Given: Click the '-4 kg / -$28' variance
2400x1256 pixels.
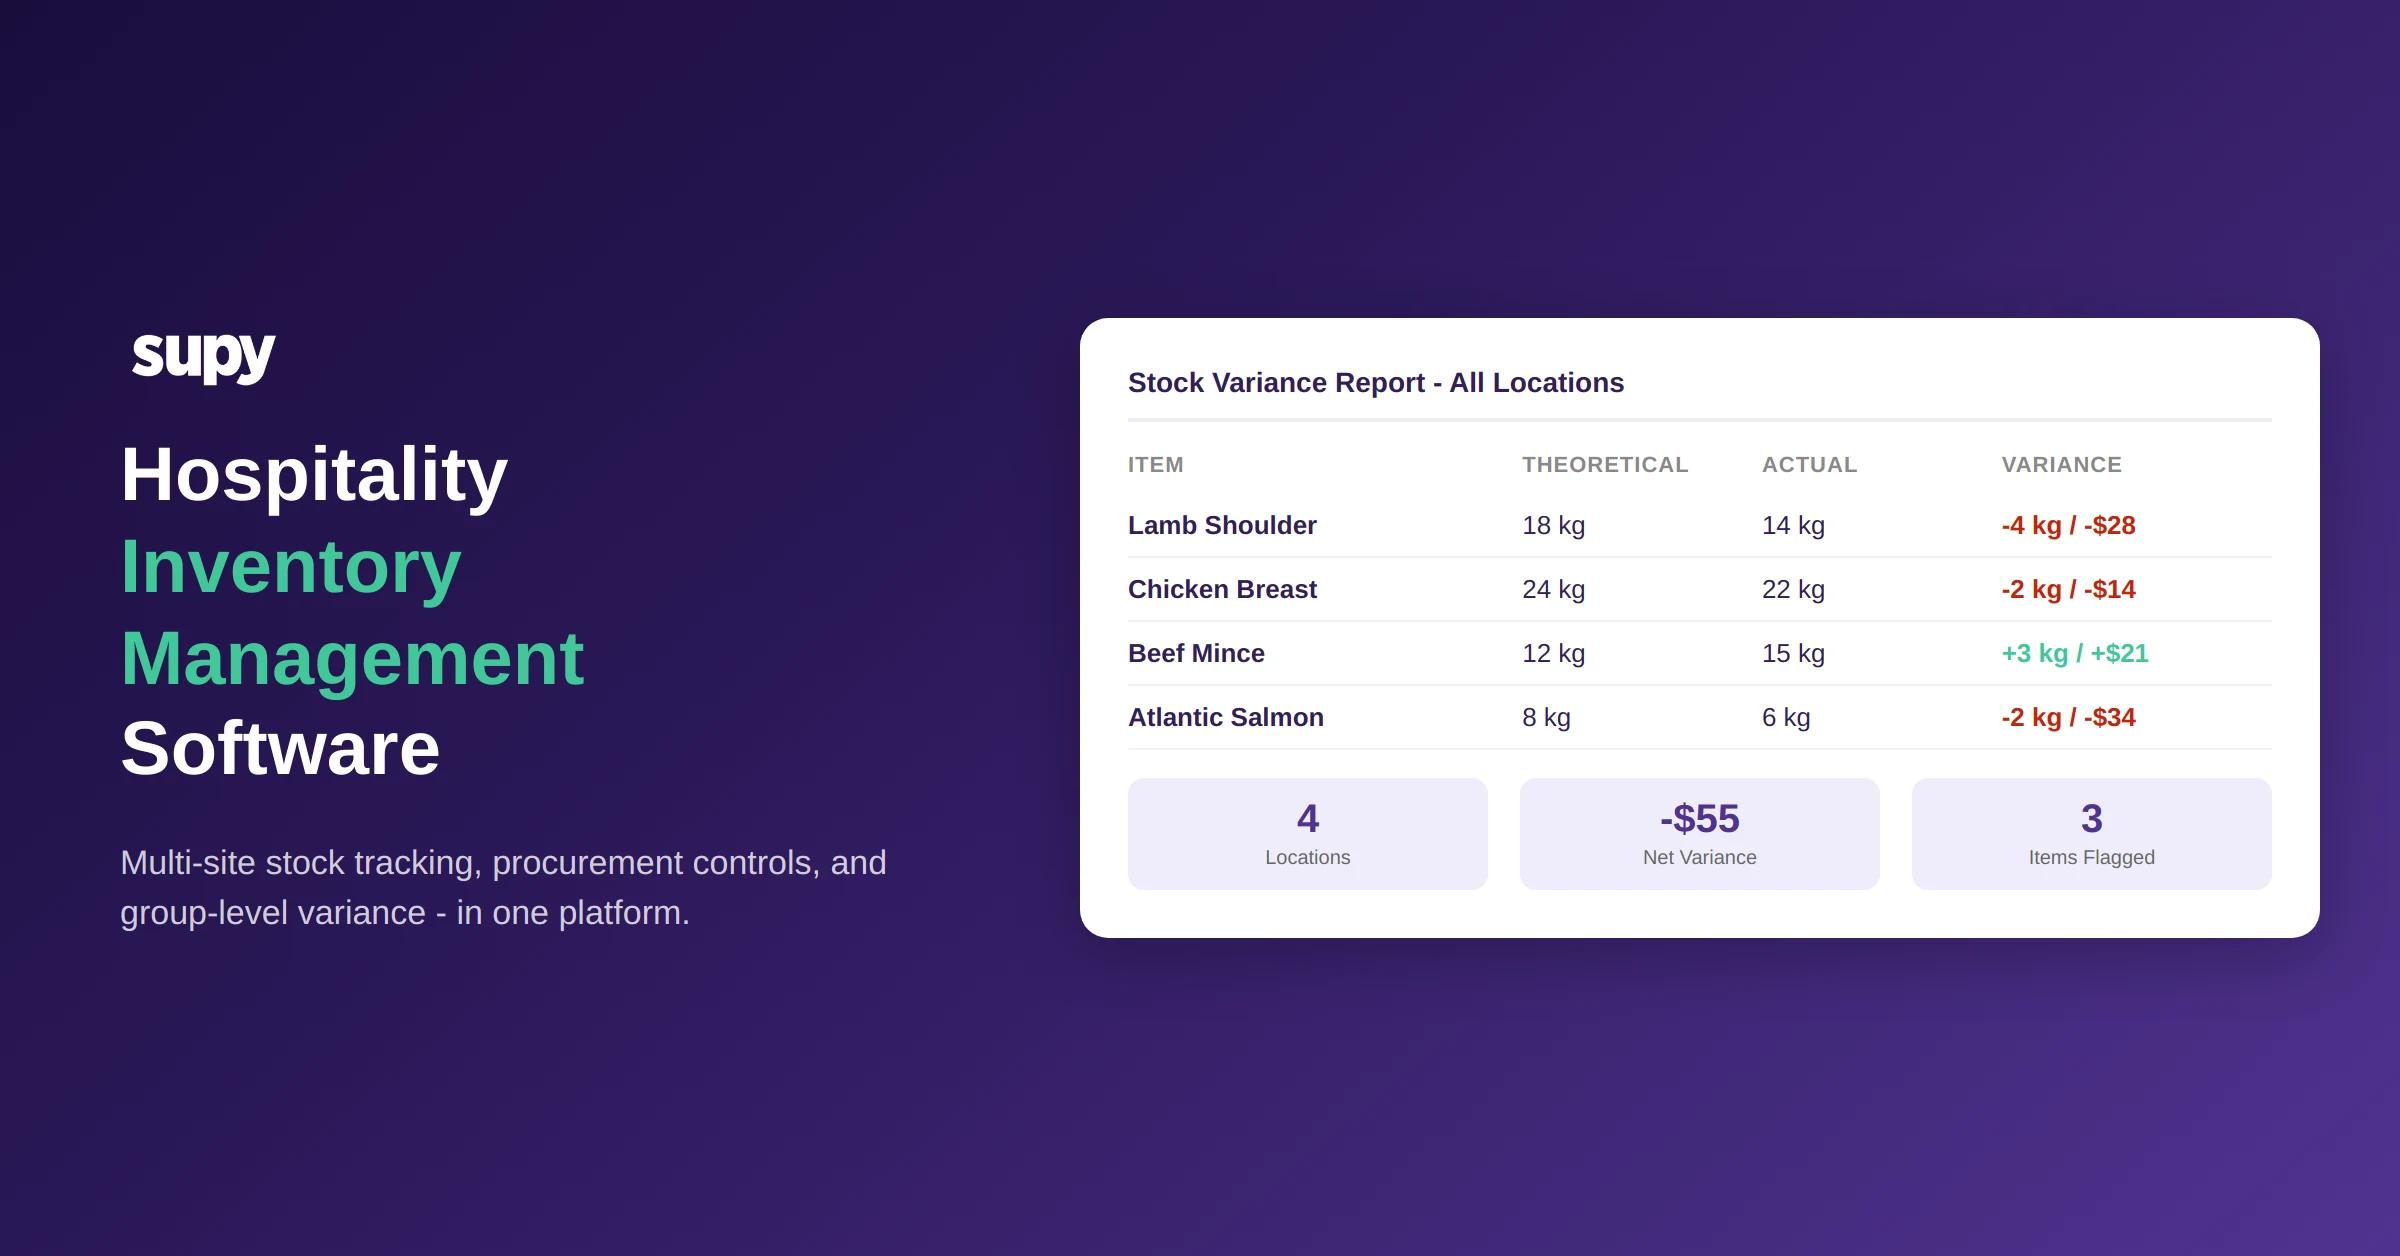Looking at the screenshot, I should (2068, 525).
